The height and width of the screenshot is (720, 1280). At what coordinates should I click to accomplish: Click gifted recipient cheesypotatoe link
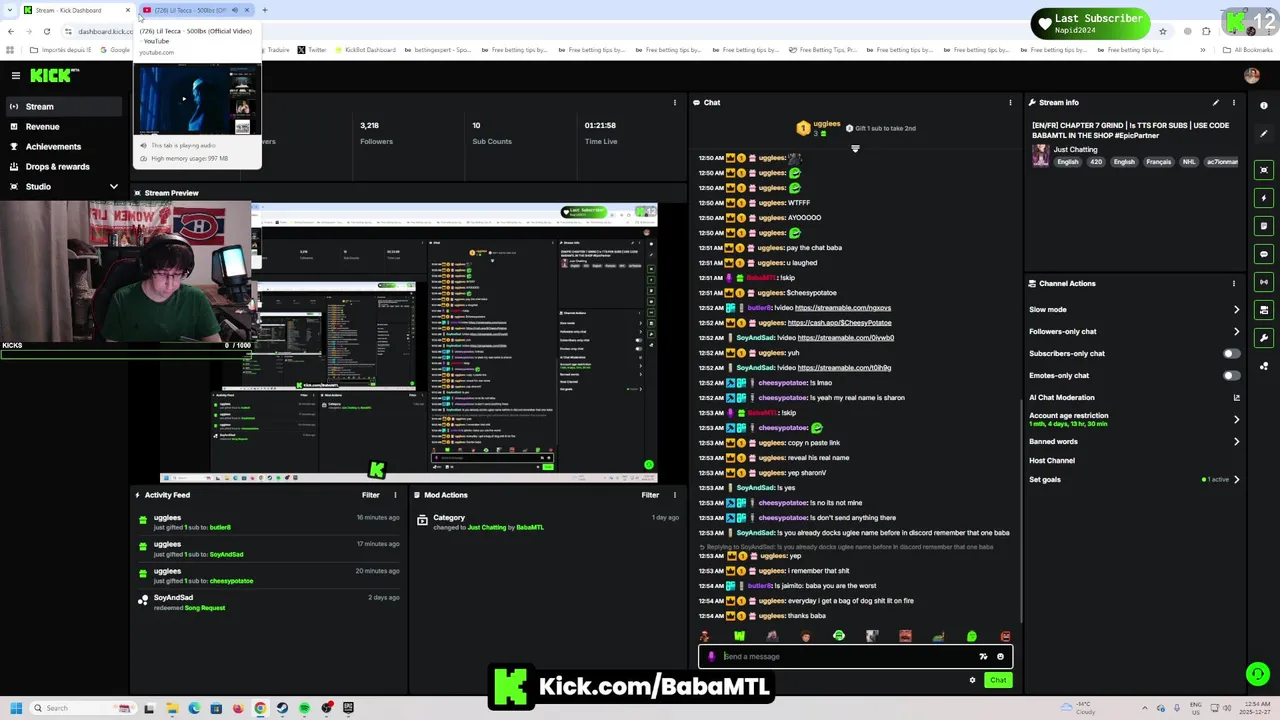tap(231, 581)
